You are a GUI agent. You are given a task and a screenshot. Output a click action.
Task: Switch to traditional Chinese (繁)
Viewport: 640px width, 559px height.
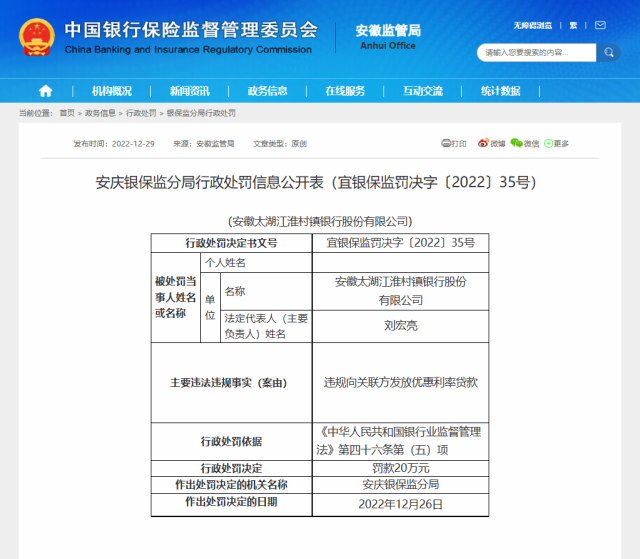tap(573, 26)
